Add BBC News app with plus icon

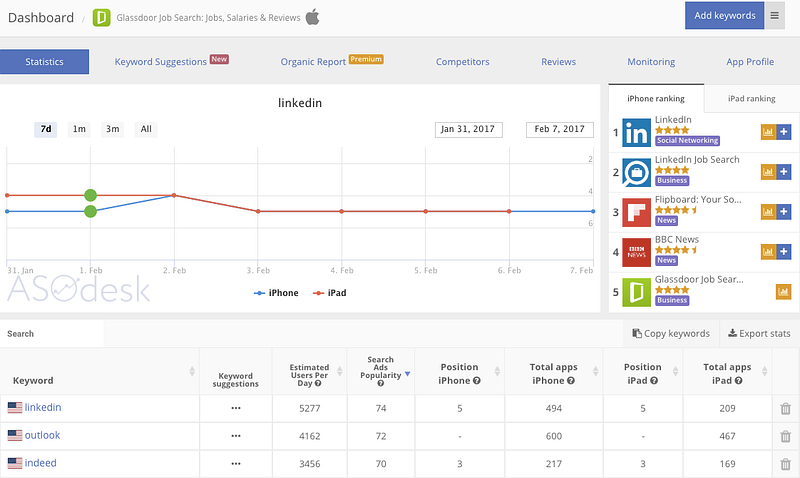(784, 252)
